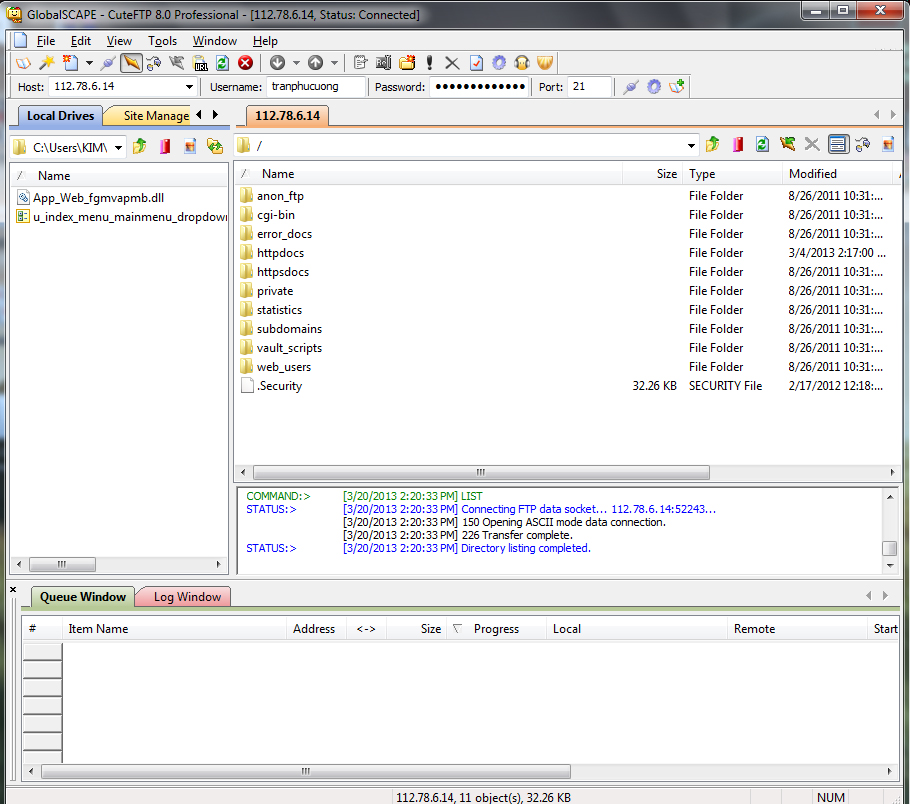Viewport: 910px width, 804px height.
Task: Click local pane folder synchronize icon
Action: [215, 146]
